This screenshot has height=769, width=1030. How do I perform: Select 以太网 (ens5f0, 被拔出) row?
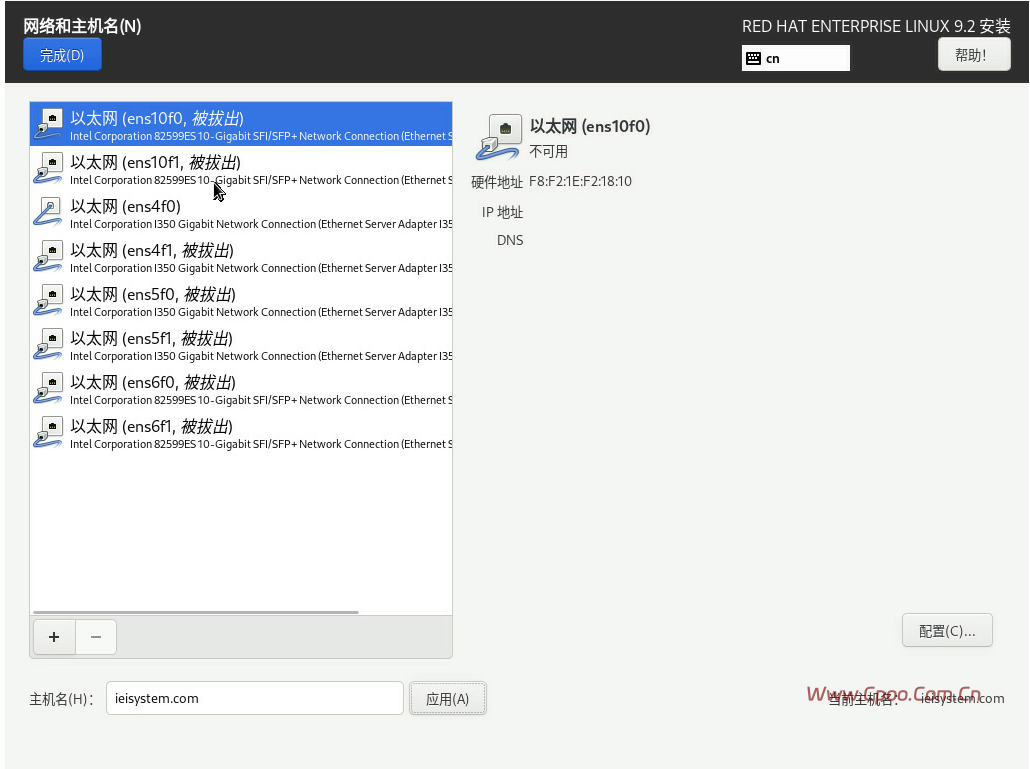(x=241, y=300)
